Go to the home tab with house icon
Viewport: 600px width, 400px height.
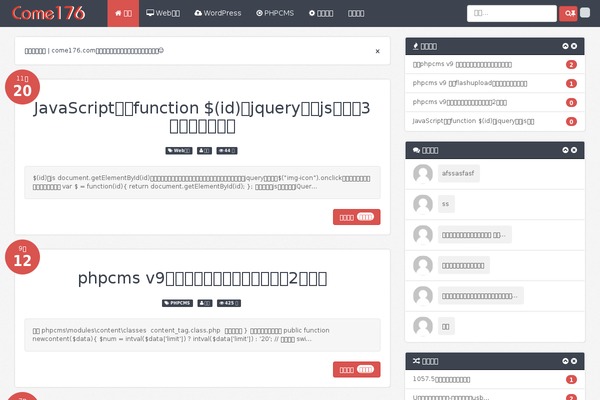coord(123,13)
